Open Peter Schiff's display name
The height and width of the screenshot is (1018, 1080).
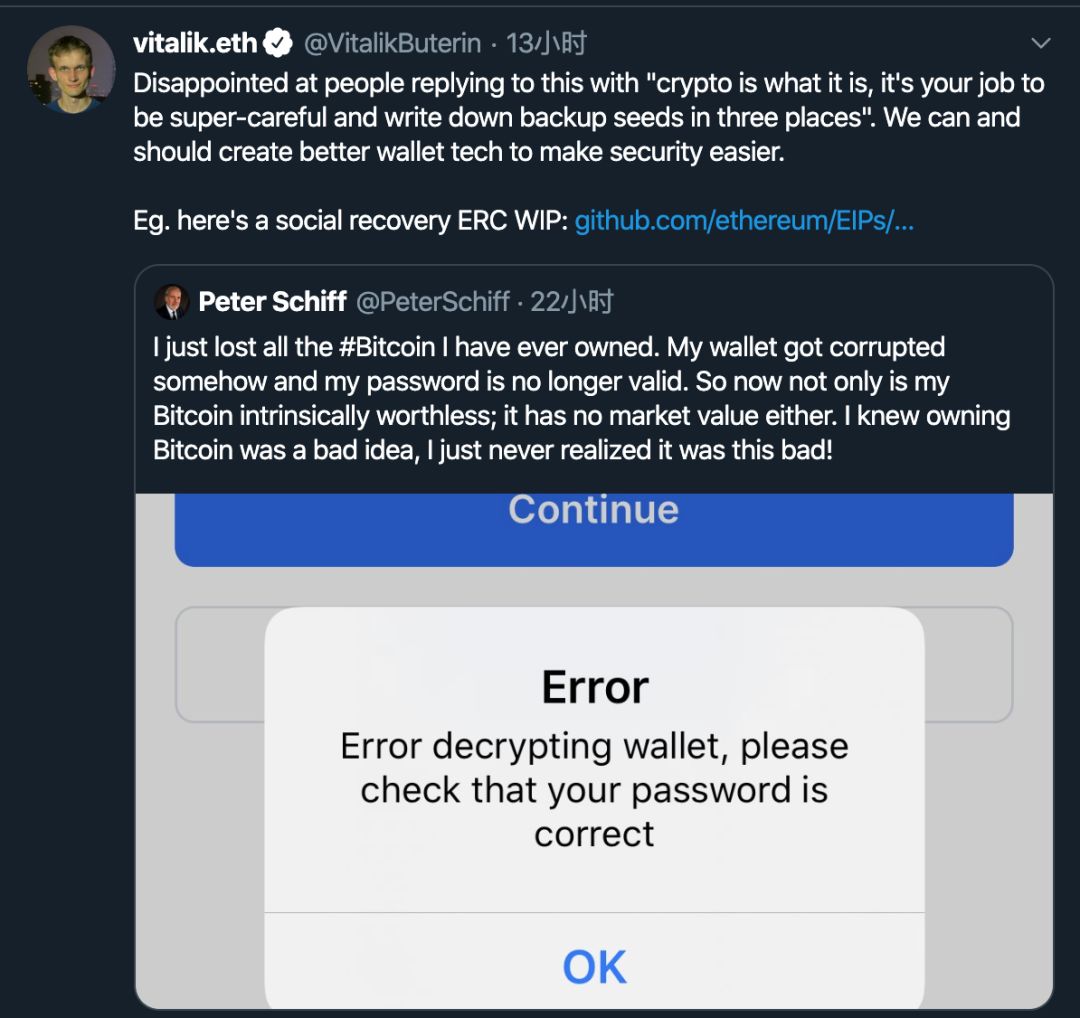tap(272, 302)
